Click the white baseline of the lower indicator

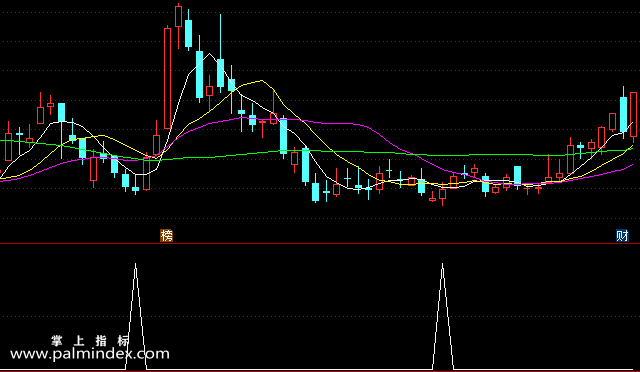[320, 370]
